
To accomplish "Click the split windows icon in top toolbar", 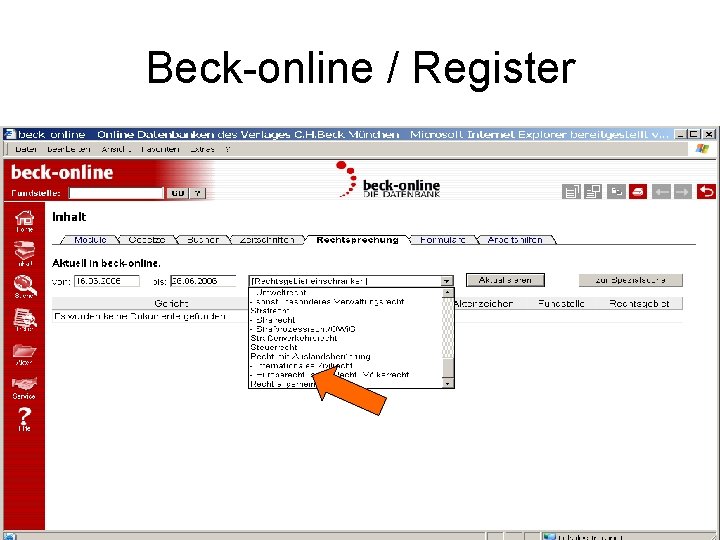I will pyautogui.click(x=593, y=191).
